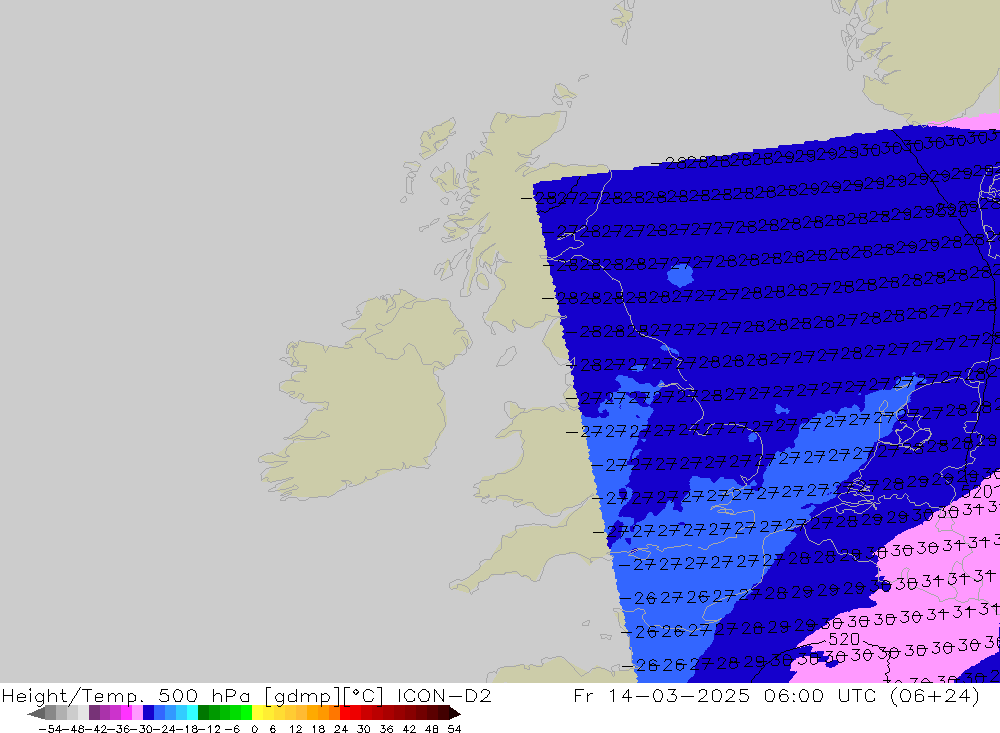Pick the cyan legend swatch before the greens

(192, 713)
